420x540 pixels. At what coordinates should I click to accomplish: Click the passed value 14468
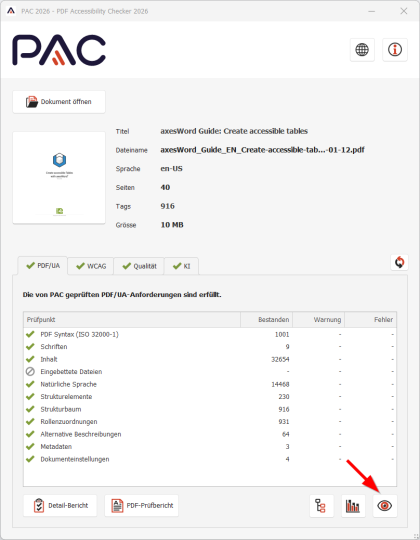[280, 384]
